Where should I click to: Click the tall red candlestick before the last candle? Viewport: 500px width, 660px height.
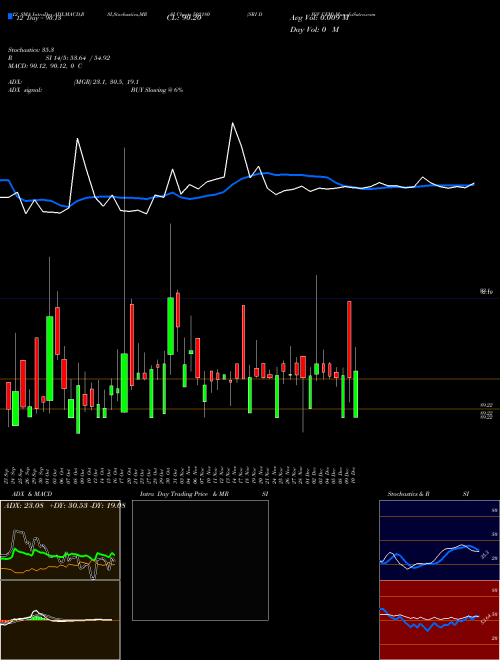point(349,339)
